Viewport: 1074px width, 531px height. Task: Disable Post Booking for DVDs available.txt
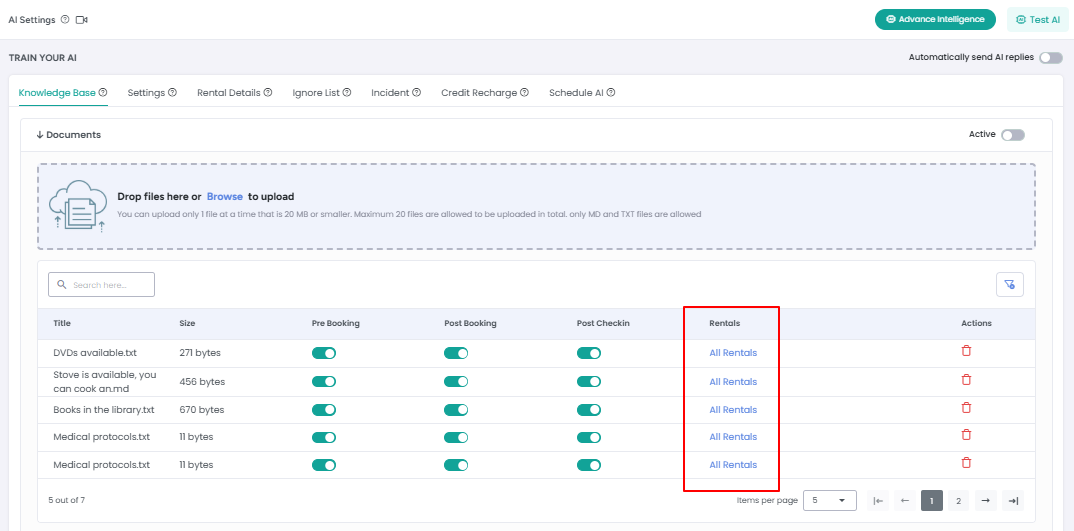[456, 353]
